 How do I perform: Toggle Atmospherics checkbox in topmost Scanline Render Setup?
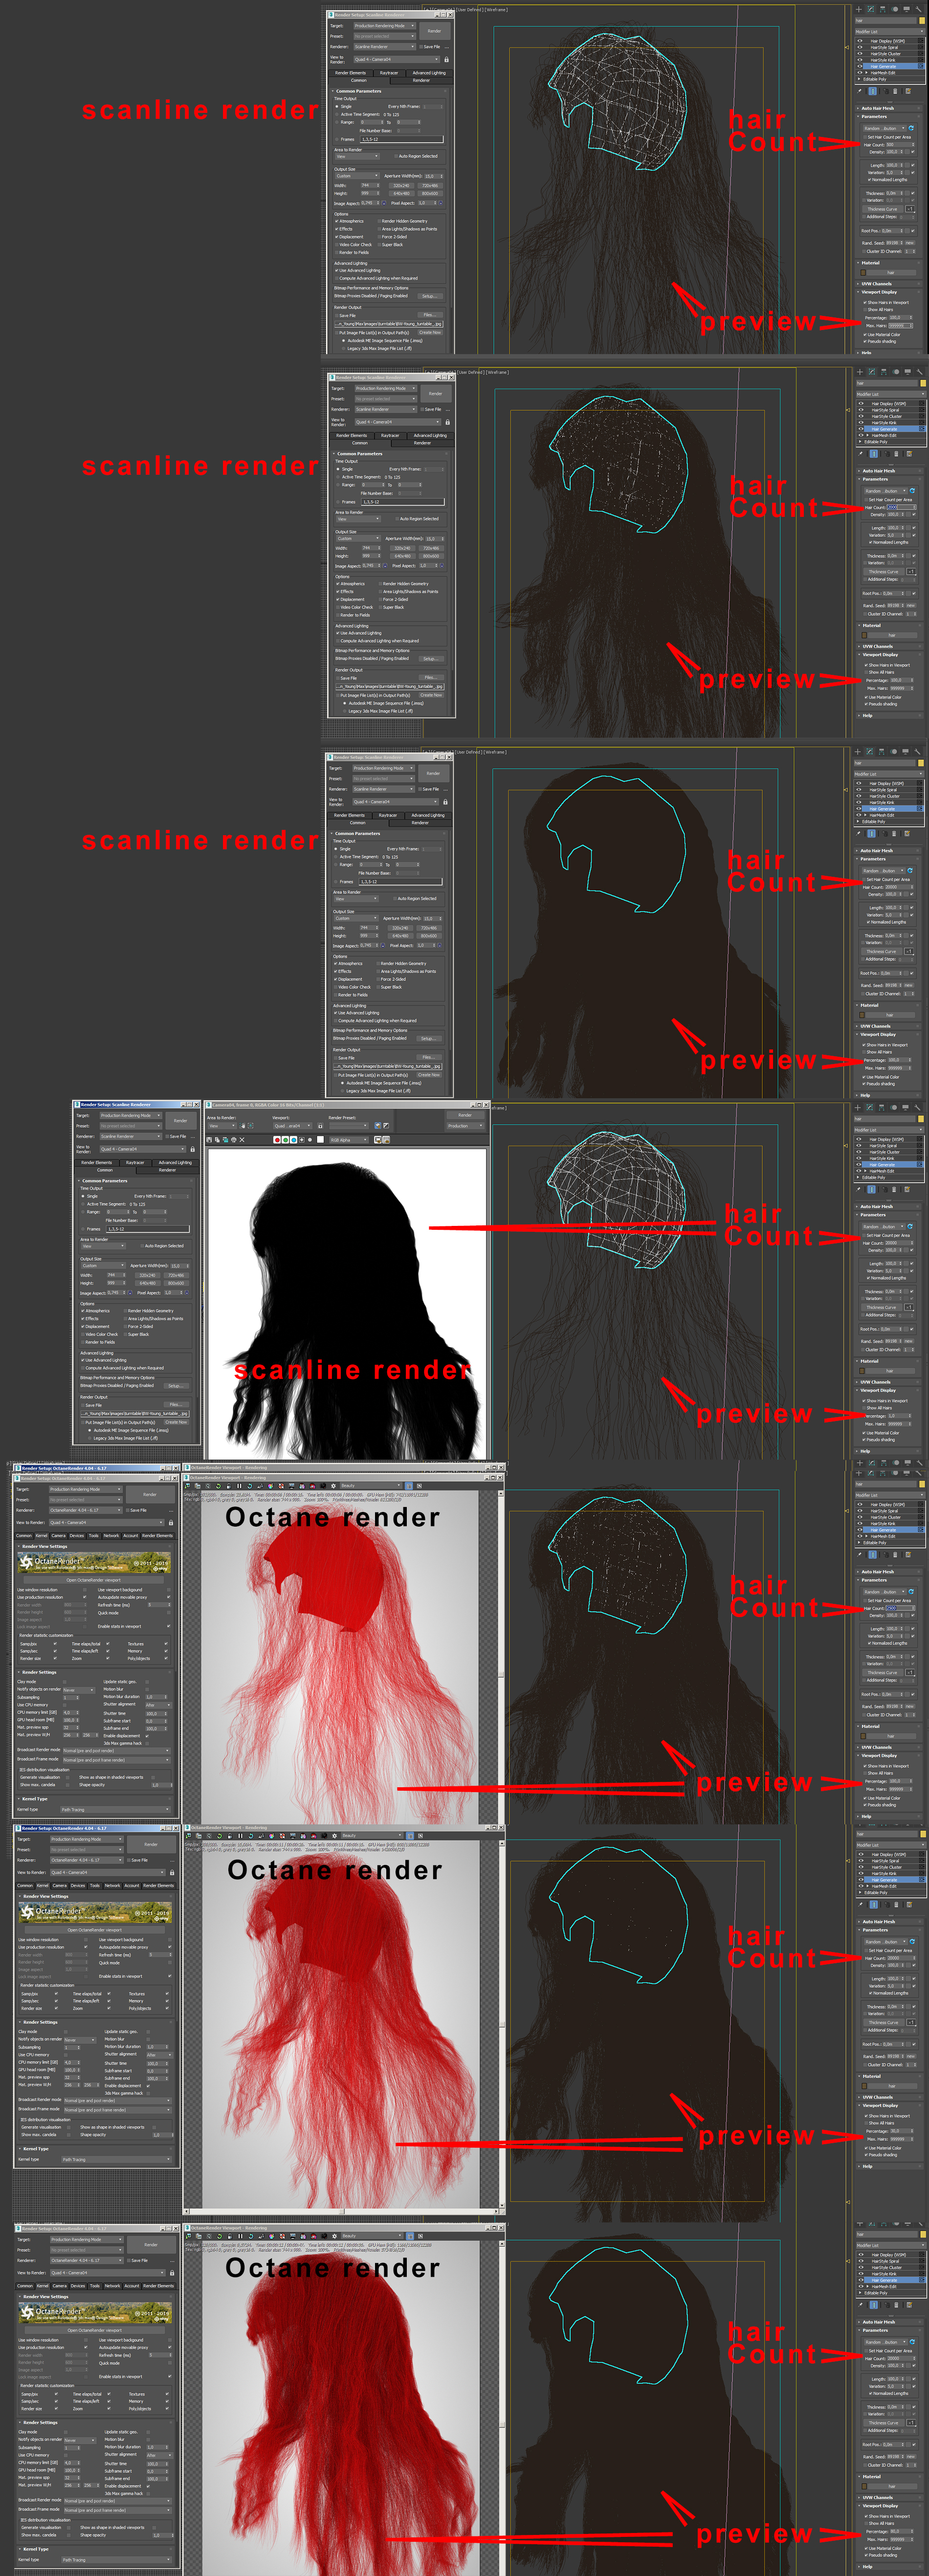[x=336, y=221]
